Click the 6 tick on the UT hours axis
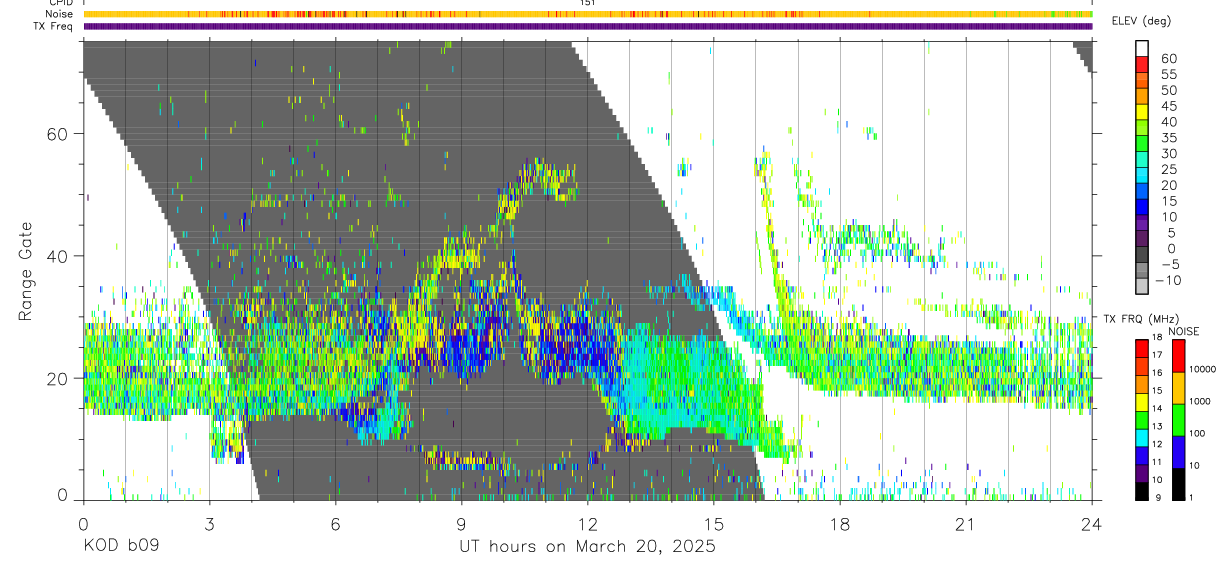Viewport: 1228px width, 567px height. click(335, 523)
